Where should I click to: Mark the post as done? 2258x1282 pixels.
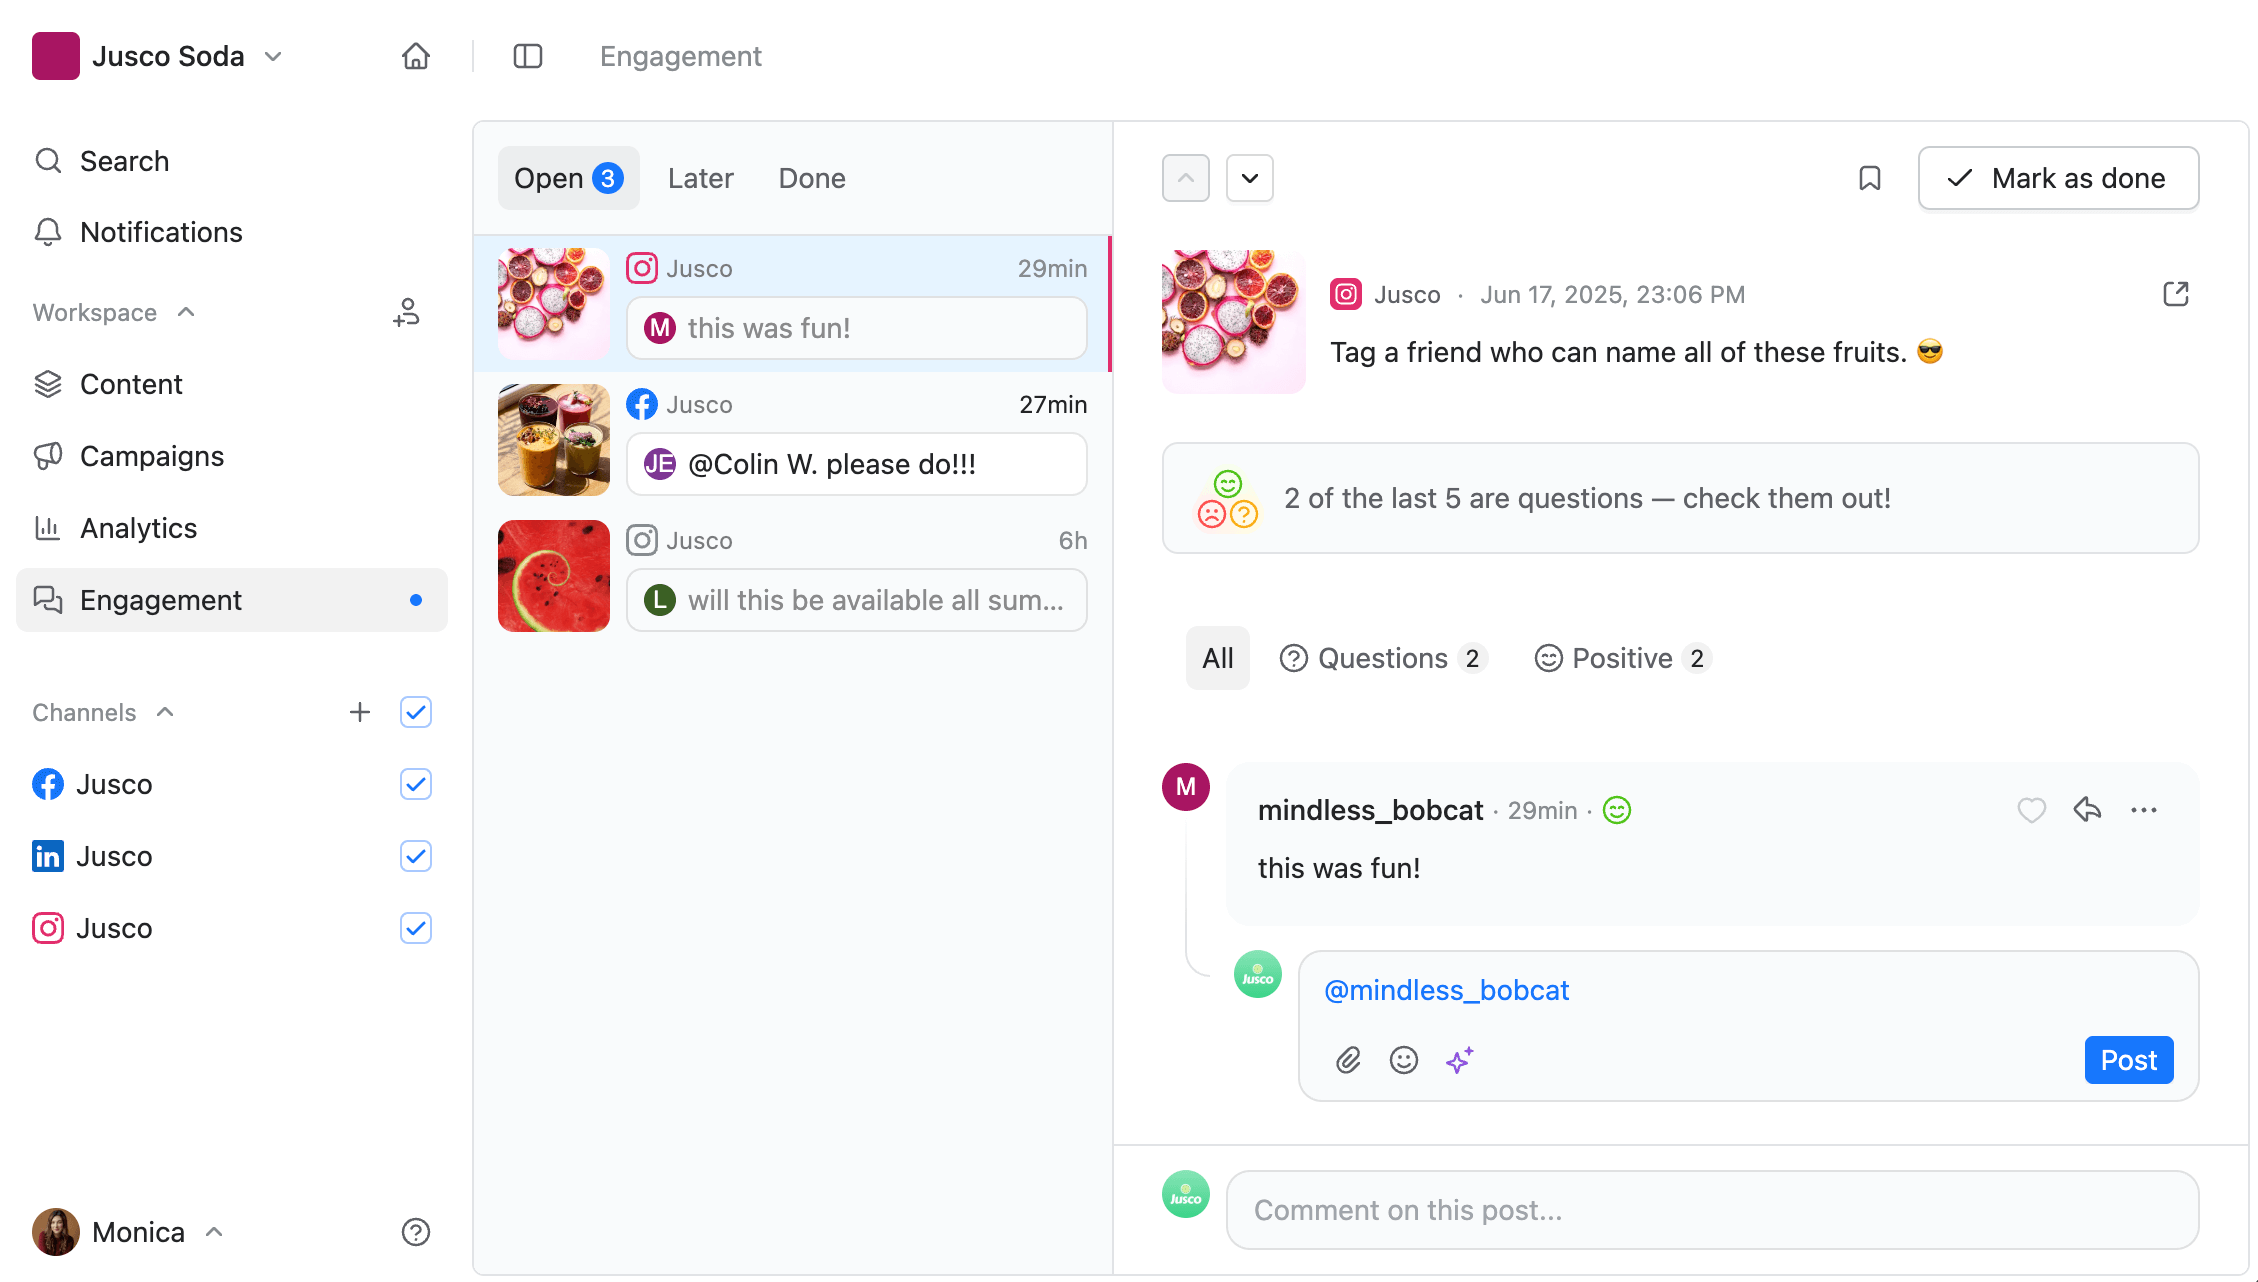coord(2058,178)
